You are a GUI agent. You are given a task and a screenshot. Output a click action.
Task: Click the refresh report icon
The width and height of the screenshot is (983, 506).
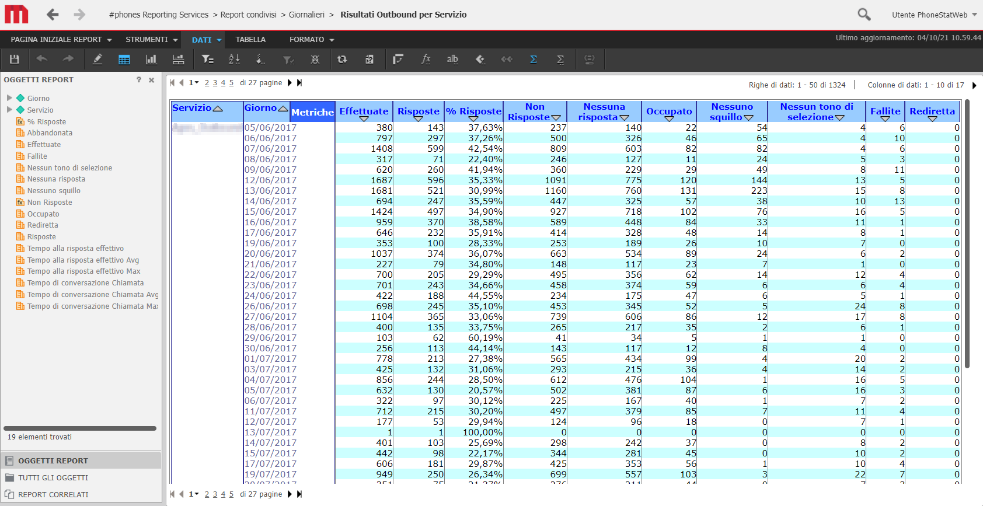point(342,60)
